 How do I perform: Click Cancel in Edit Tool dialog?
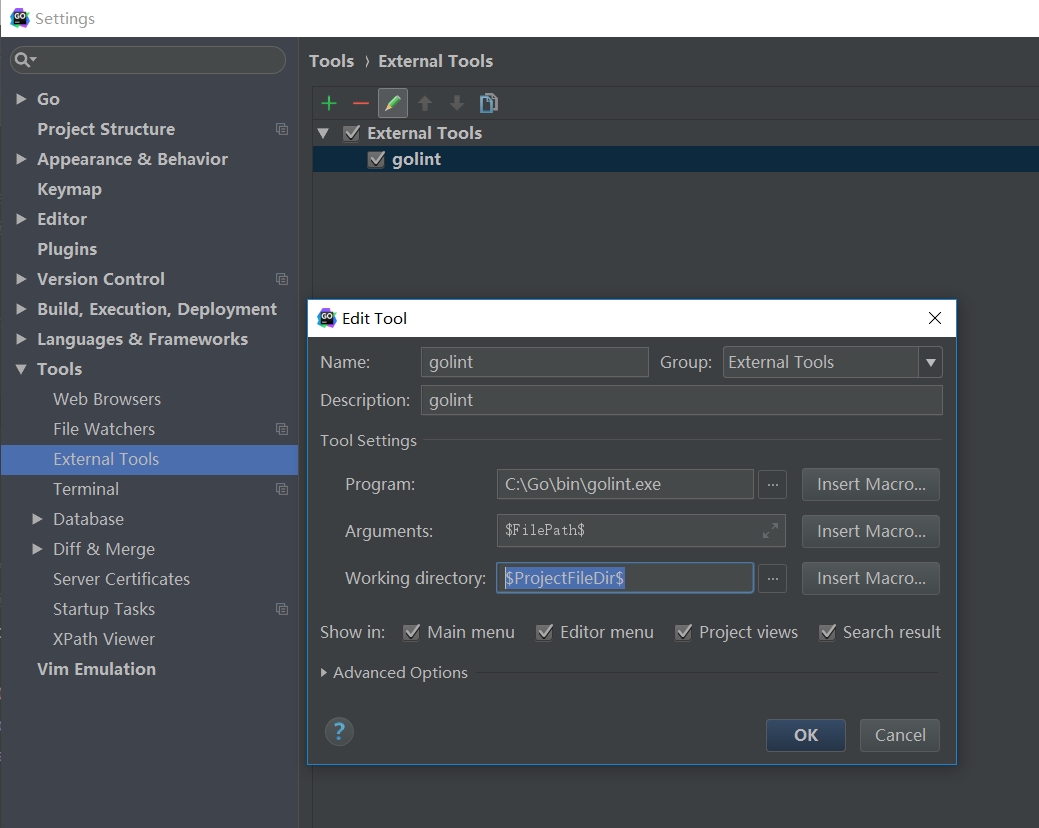pyautogui.click(x=900, y=735)
